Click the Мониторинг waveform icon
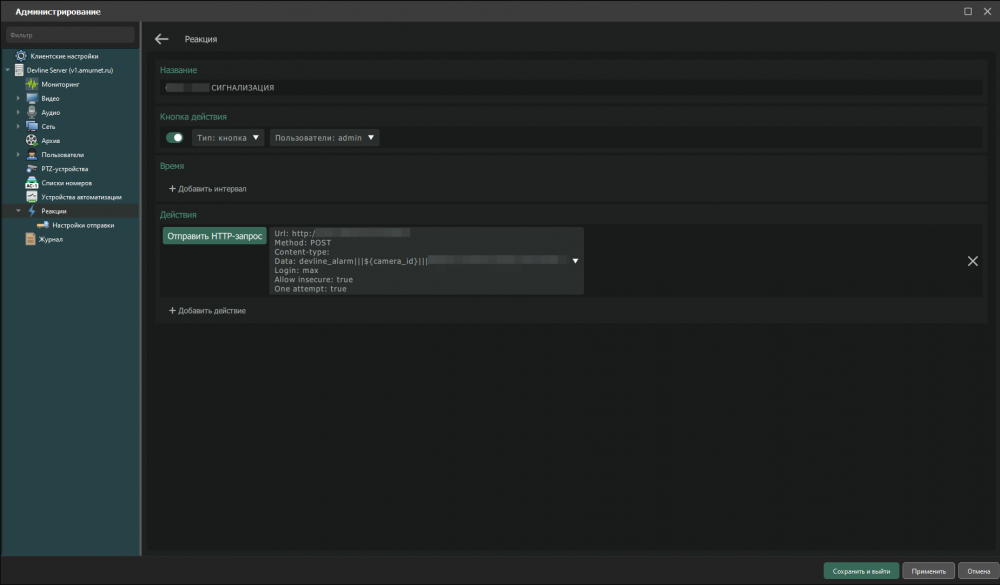This screenshot has height=585, width=1000. (x=32, y=85)
